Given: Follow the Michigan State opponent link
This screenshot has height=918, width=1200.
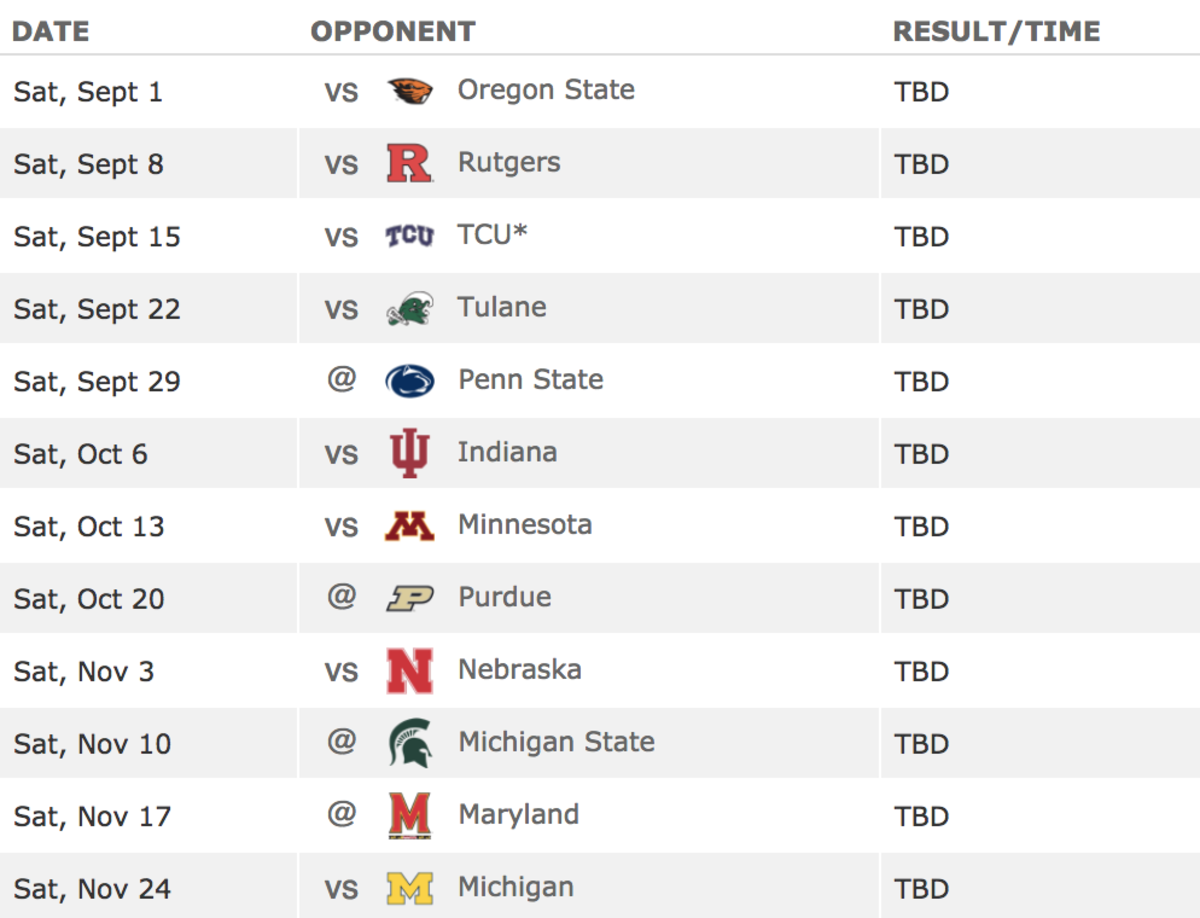Looking at the screenshot, I should (x=556, y=742).
